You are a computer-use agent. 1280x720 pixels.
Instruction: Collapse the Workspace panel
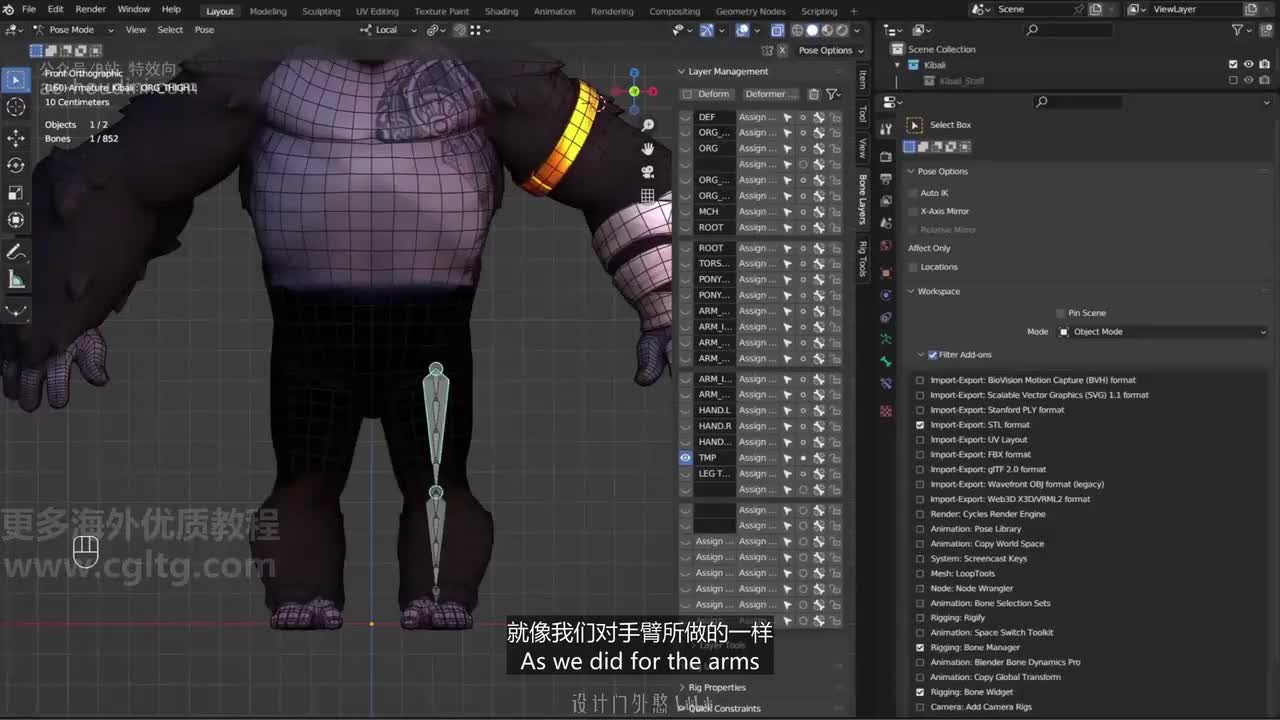pos(911,292)
